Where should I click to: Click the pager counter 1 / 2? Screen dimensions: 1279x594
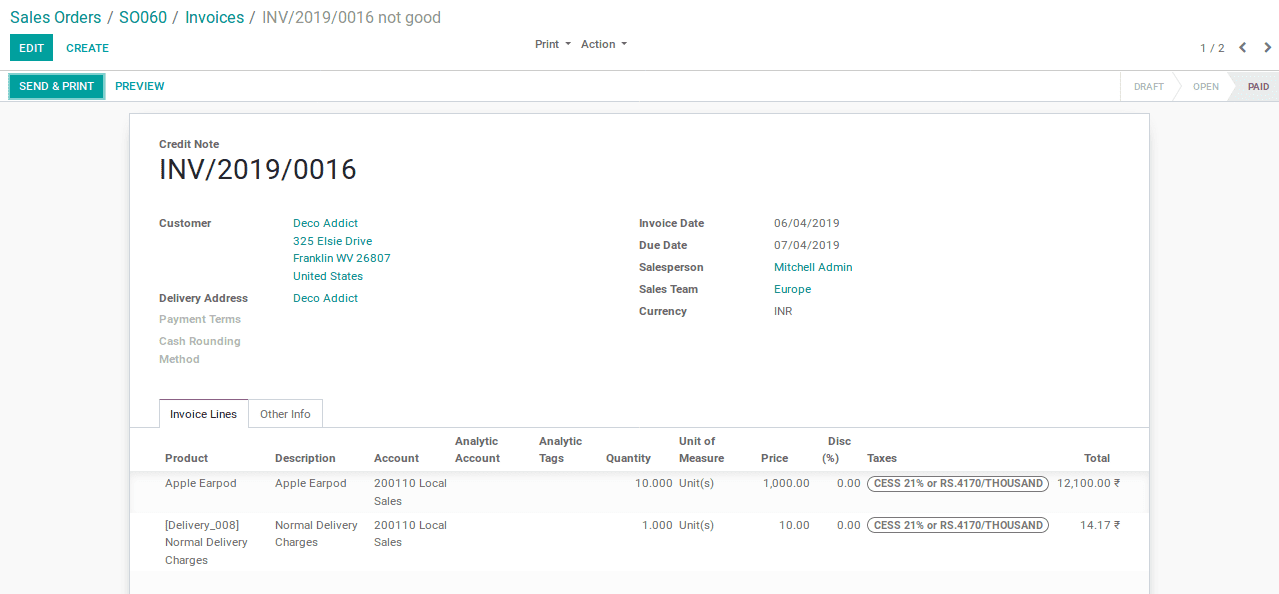[1212, 48]
